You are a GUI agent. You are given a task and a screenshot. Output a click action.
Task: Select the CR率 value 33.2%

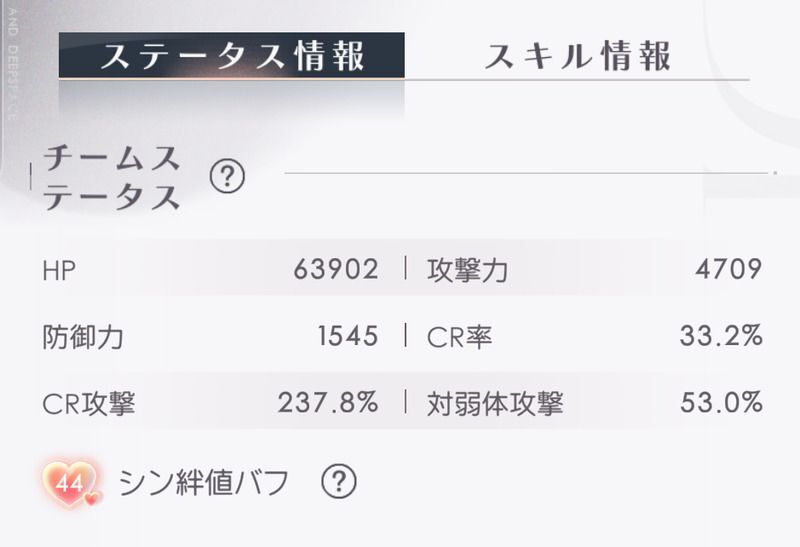(720, 336)
